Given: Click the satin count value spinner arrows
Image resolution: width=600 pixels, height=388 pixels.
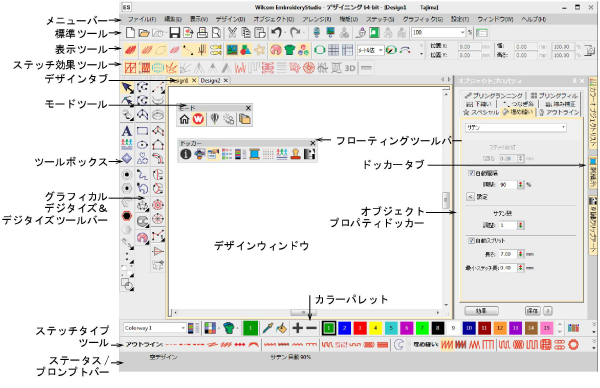Looking at the screenshot, I should coord(520,225).
